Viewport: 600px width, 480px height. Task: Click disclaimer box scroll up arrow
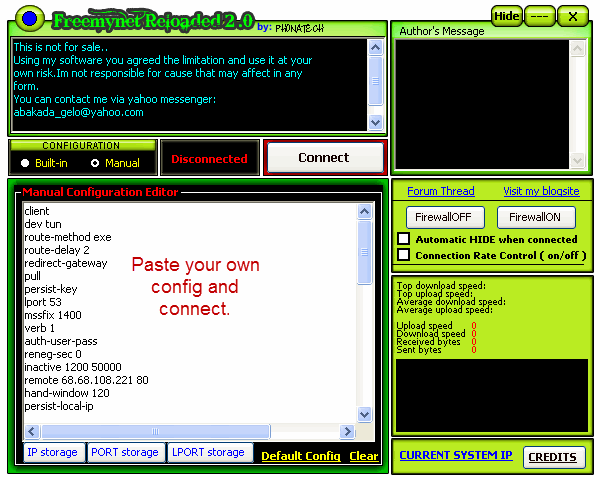tap(376, 47)
